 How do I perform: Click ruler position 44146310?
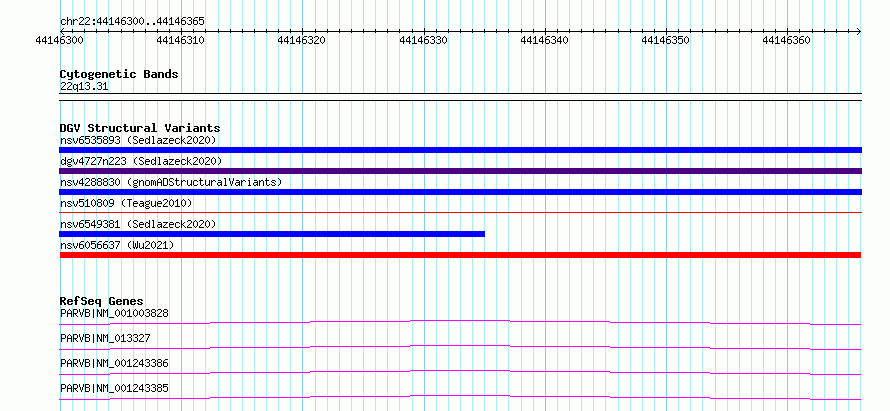181,40
